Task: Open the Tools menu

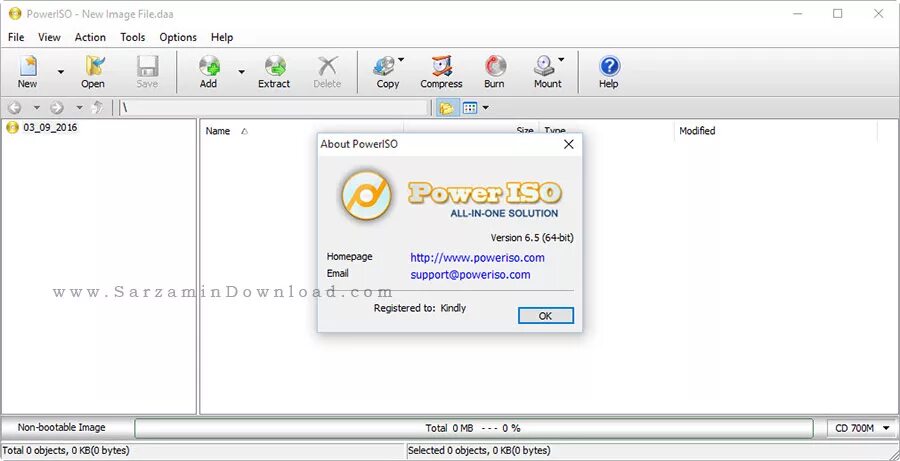Action: [133, 37]
